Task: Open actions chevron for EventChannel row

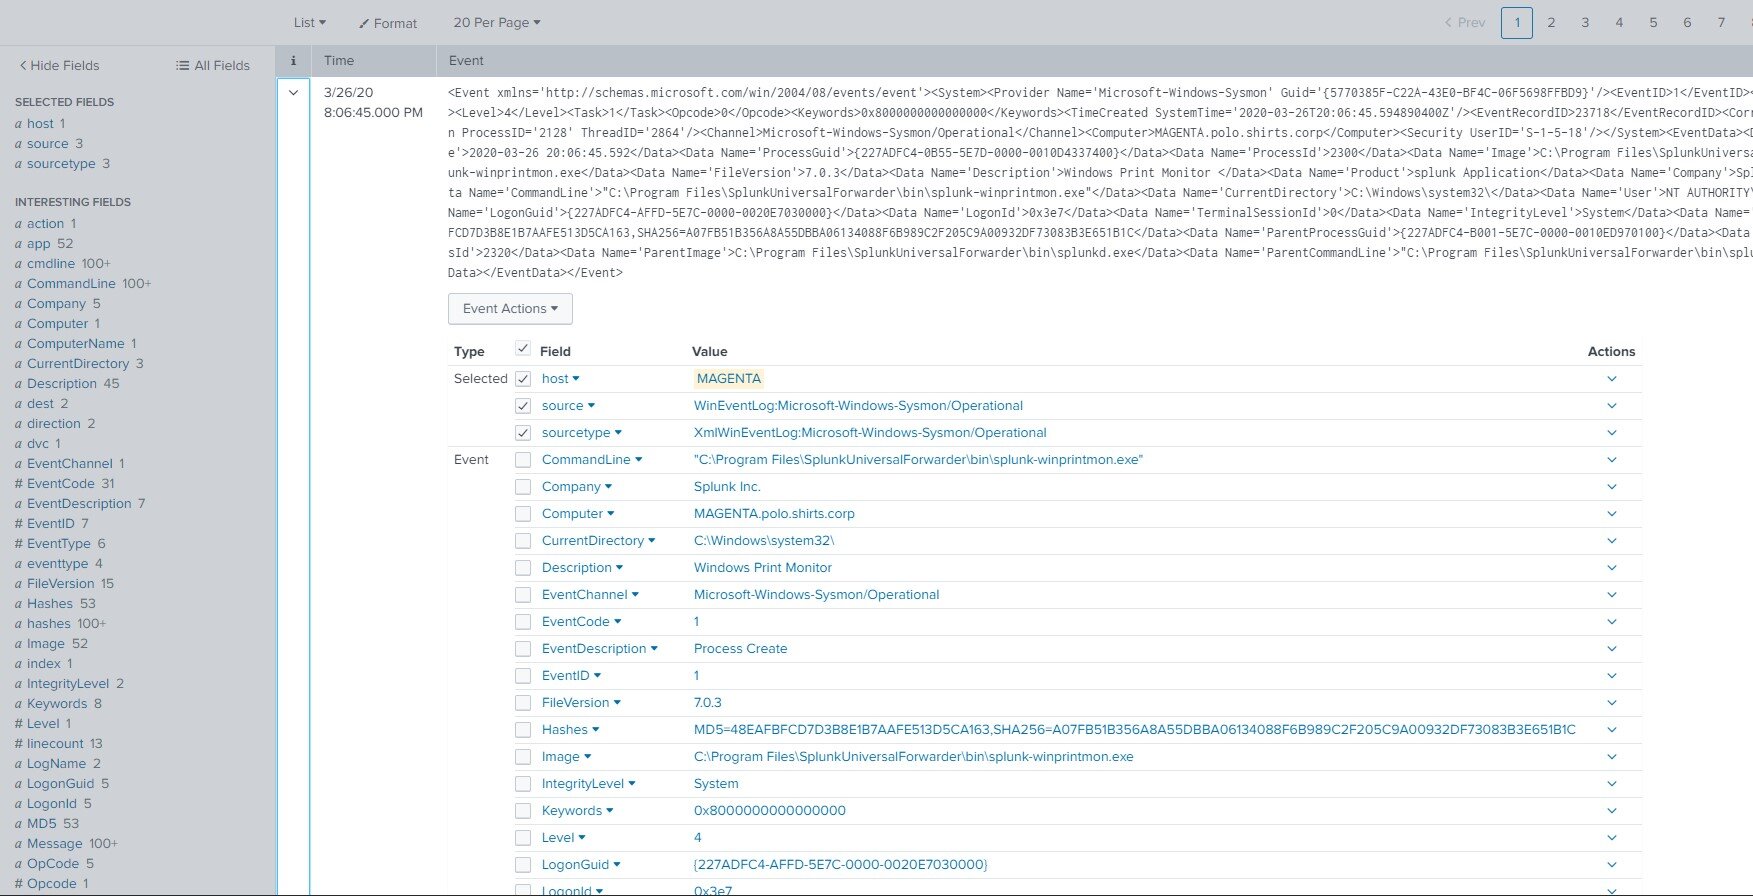Action: 1612,595
